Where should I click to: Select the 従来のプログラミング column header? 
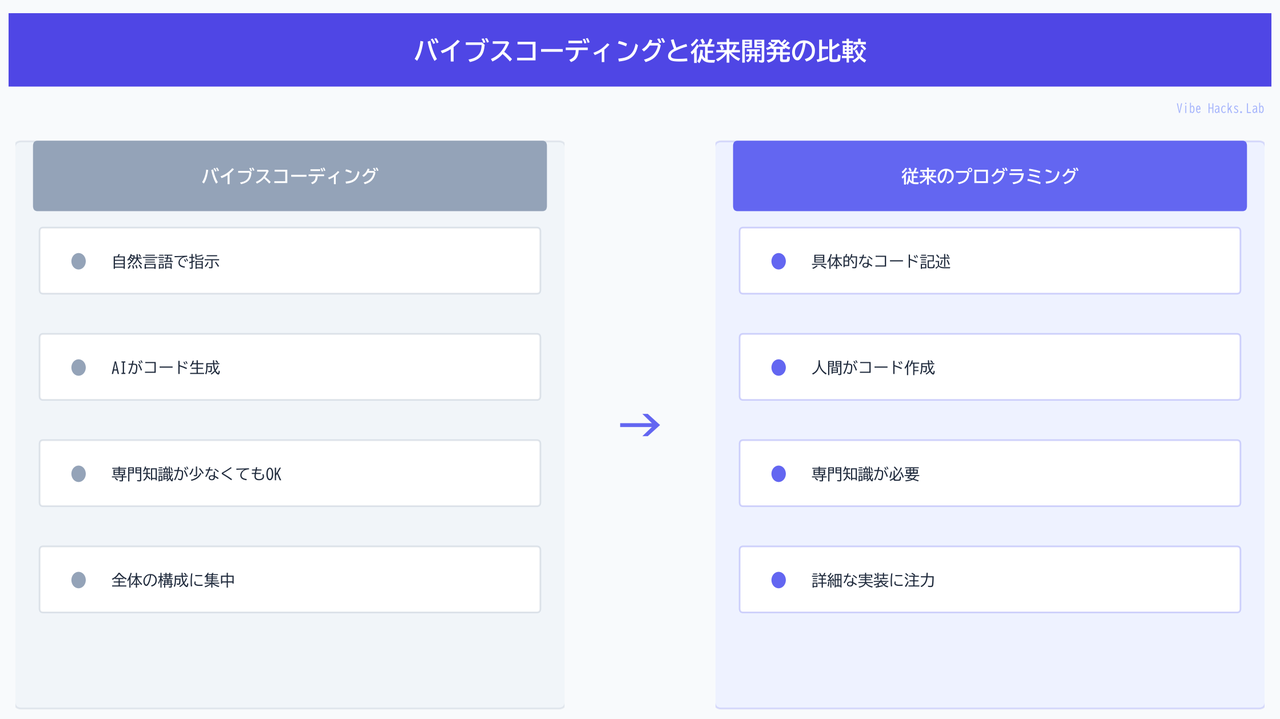(990, 176)
